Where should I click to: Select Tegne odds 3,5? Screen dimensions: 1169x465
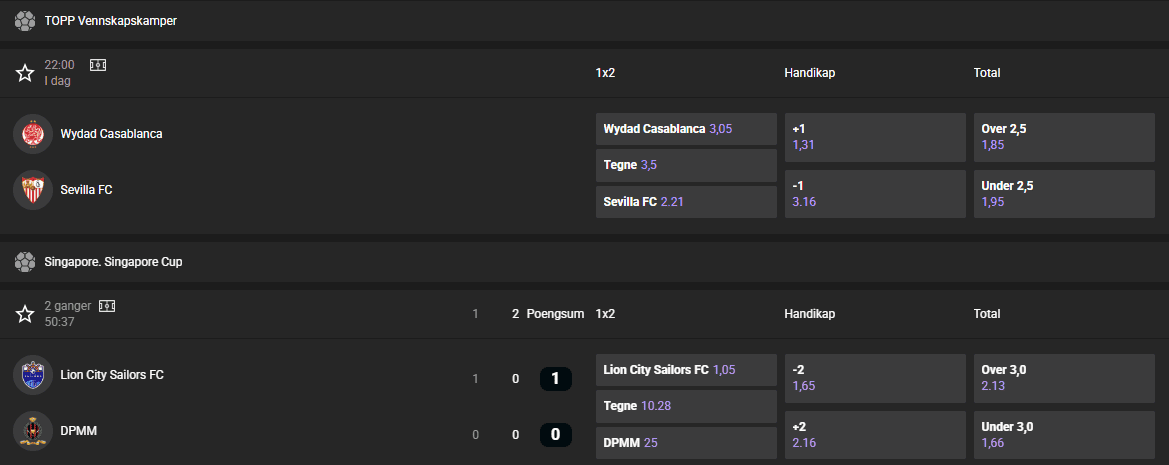click(686, 165)
